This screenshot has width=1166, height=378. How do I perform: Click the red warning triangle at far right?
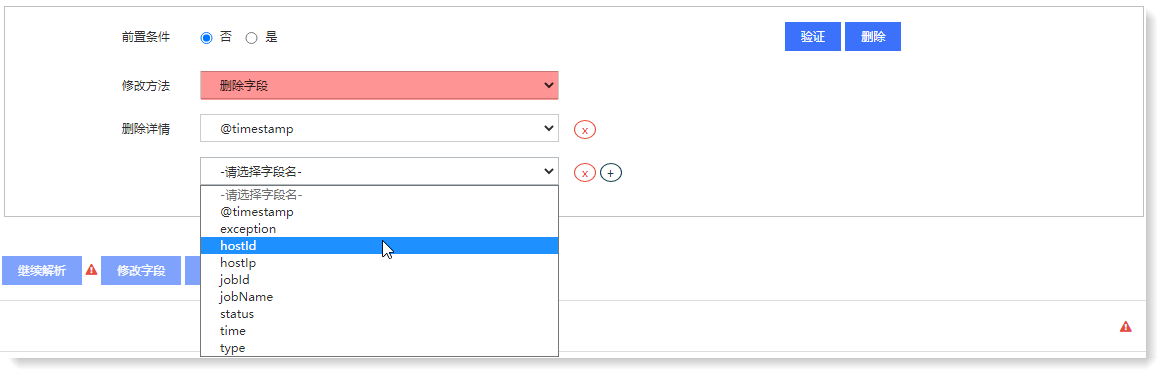(x=1126, y=327)
